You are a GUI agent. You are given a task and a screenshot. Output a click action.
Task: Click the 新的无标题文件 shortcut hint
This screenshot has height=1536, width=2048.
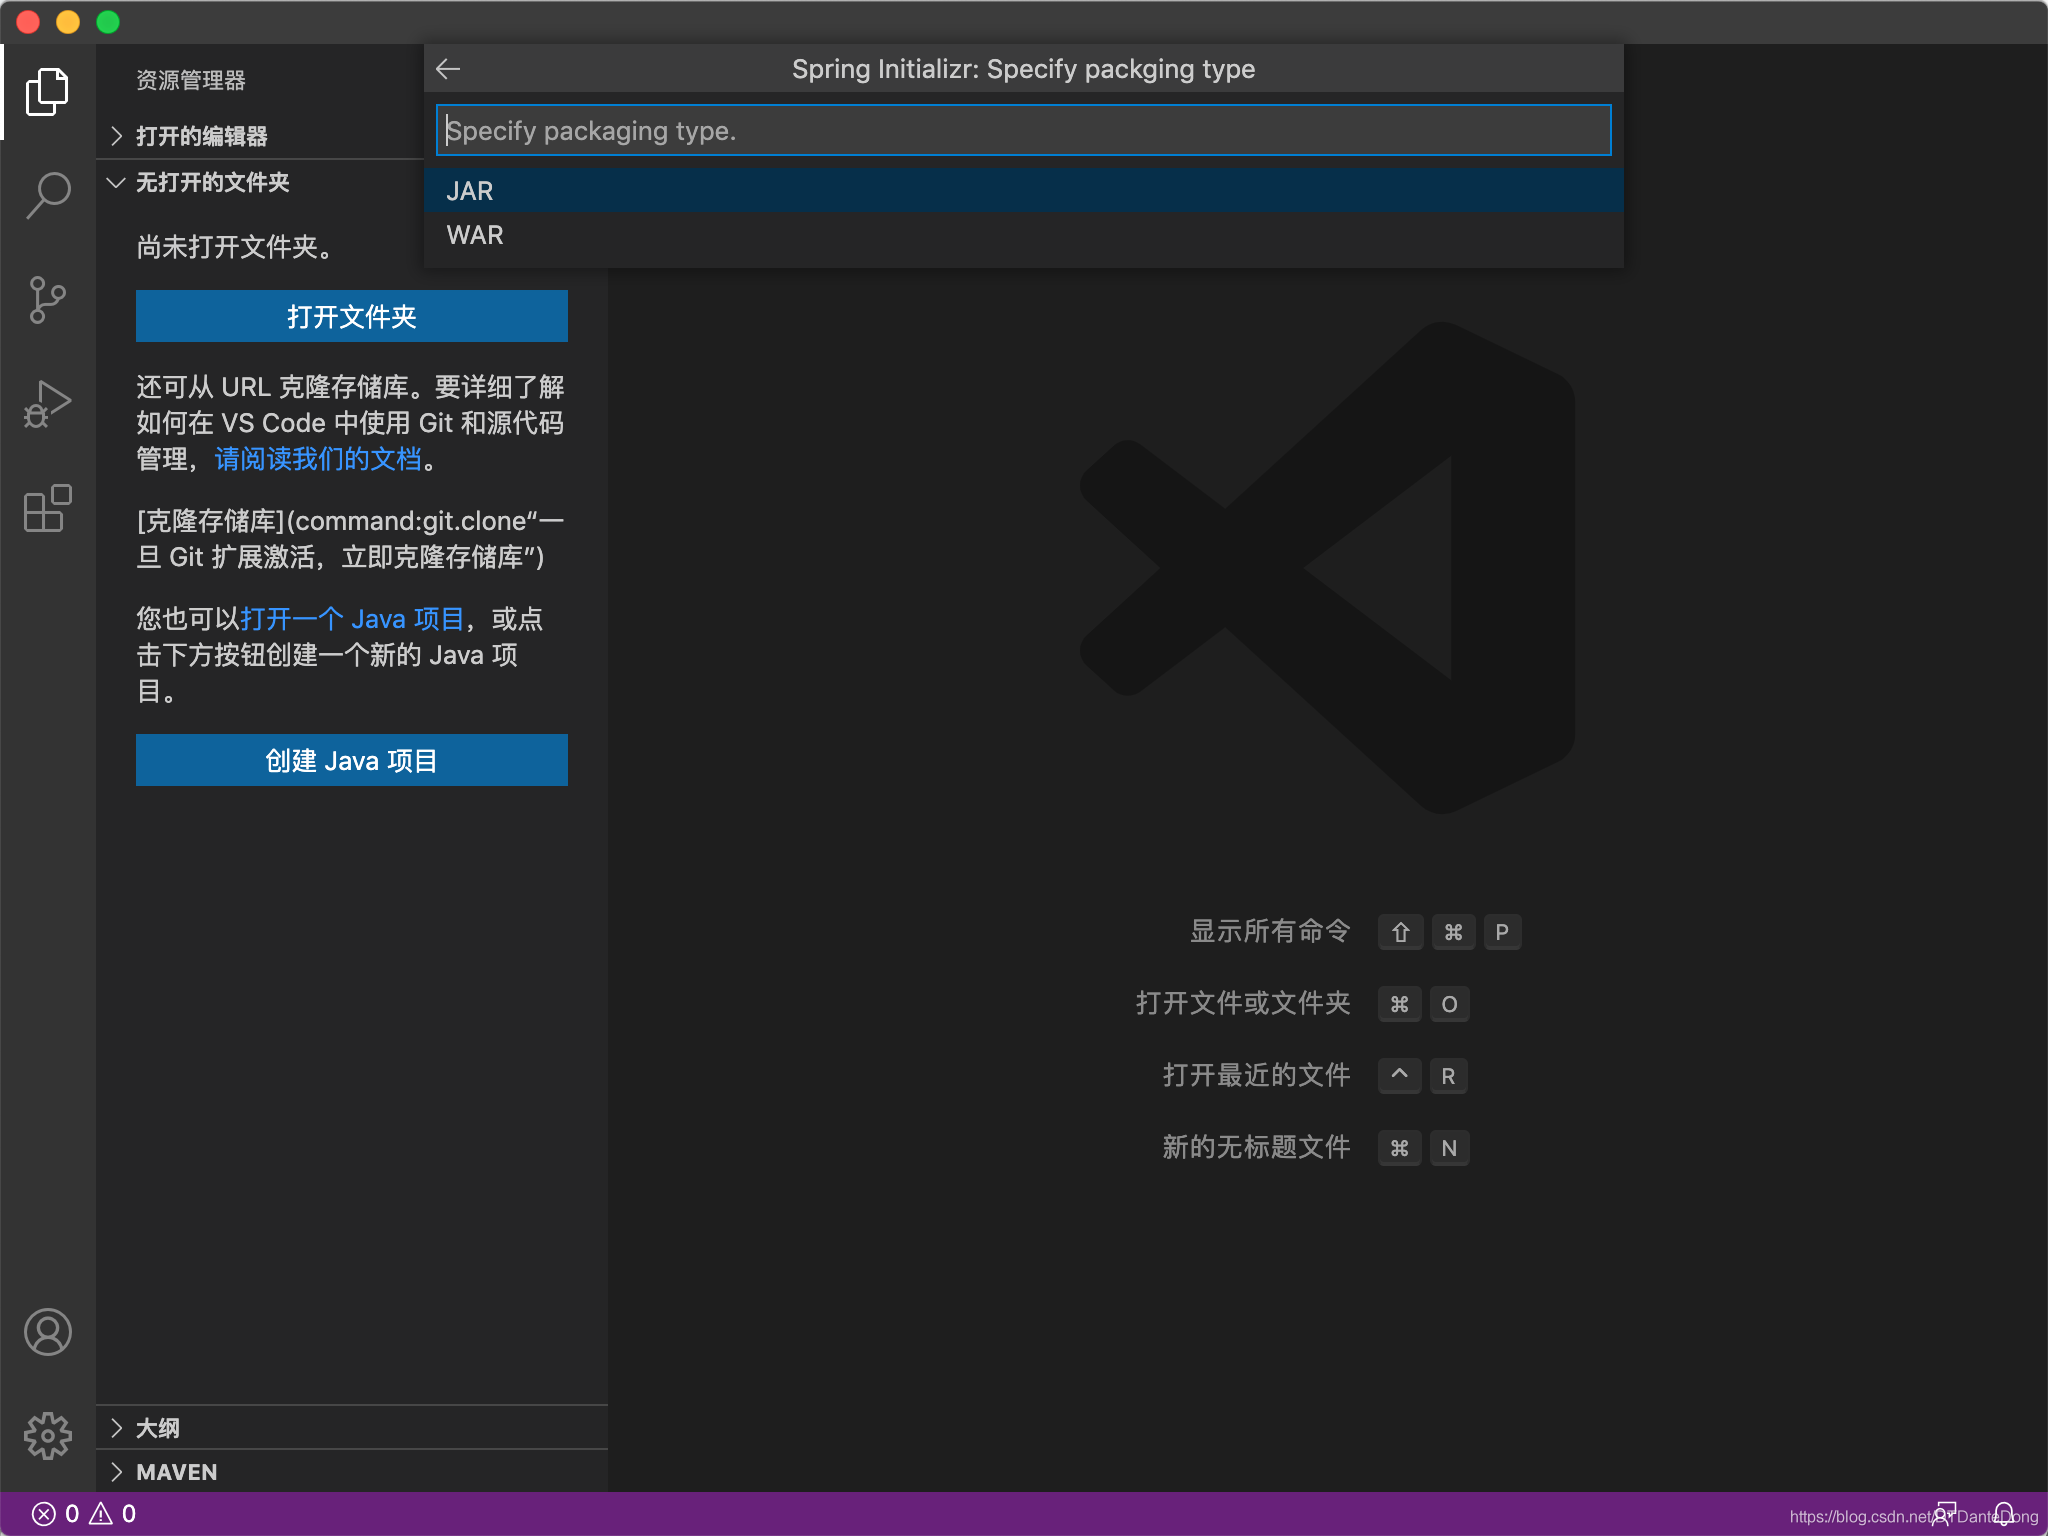click(1315, 1147)
